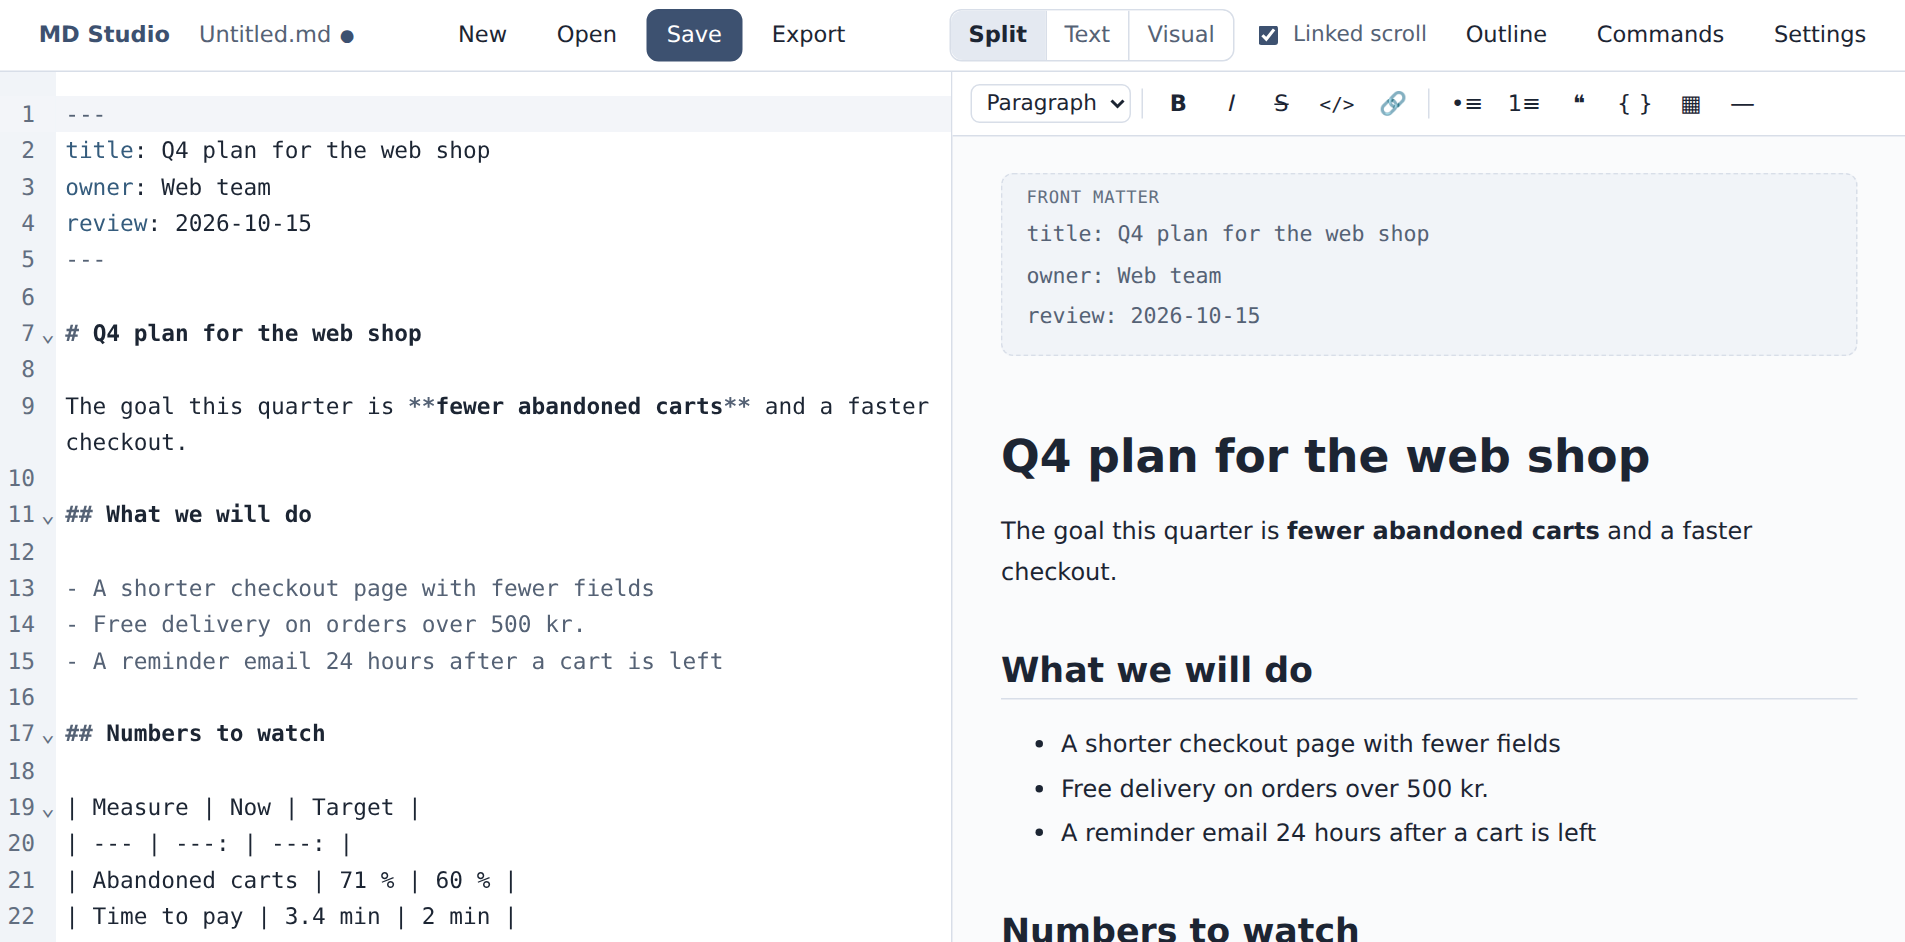Apply italic formatting in toolbar

click(x=1231, y=103)
